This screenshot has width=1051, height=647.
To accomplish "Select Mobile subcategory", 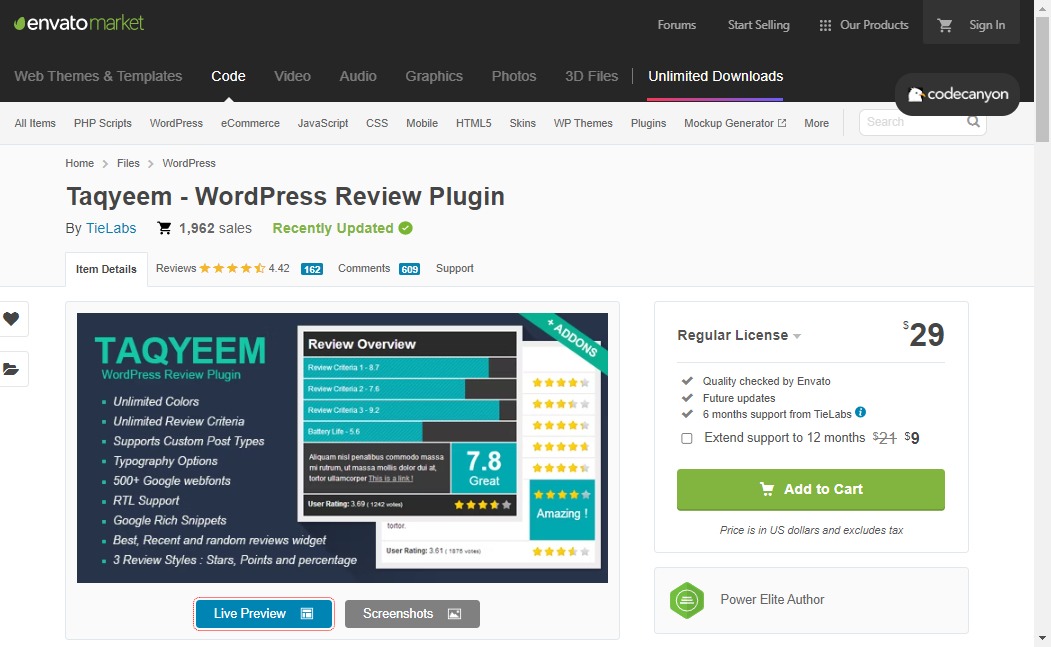I will click(422, 123).
